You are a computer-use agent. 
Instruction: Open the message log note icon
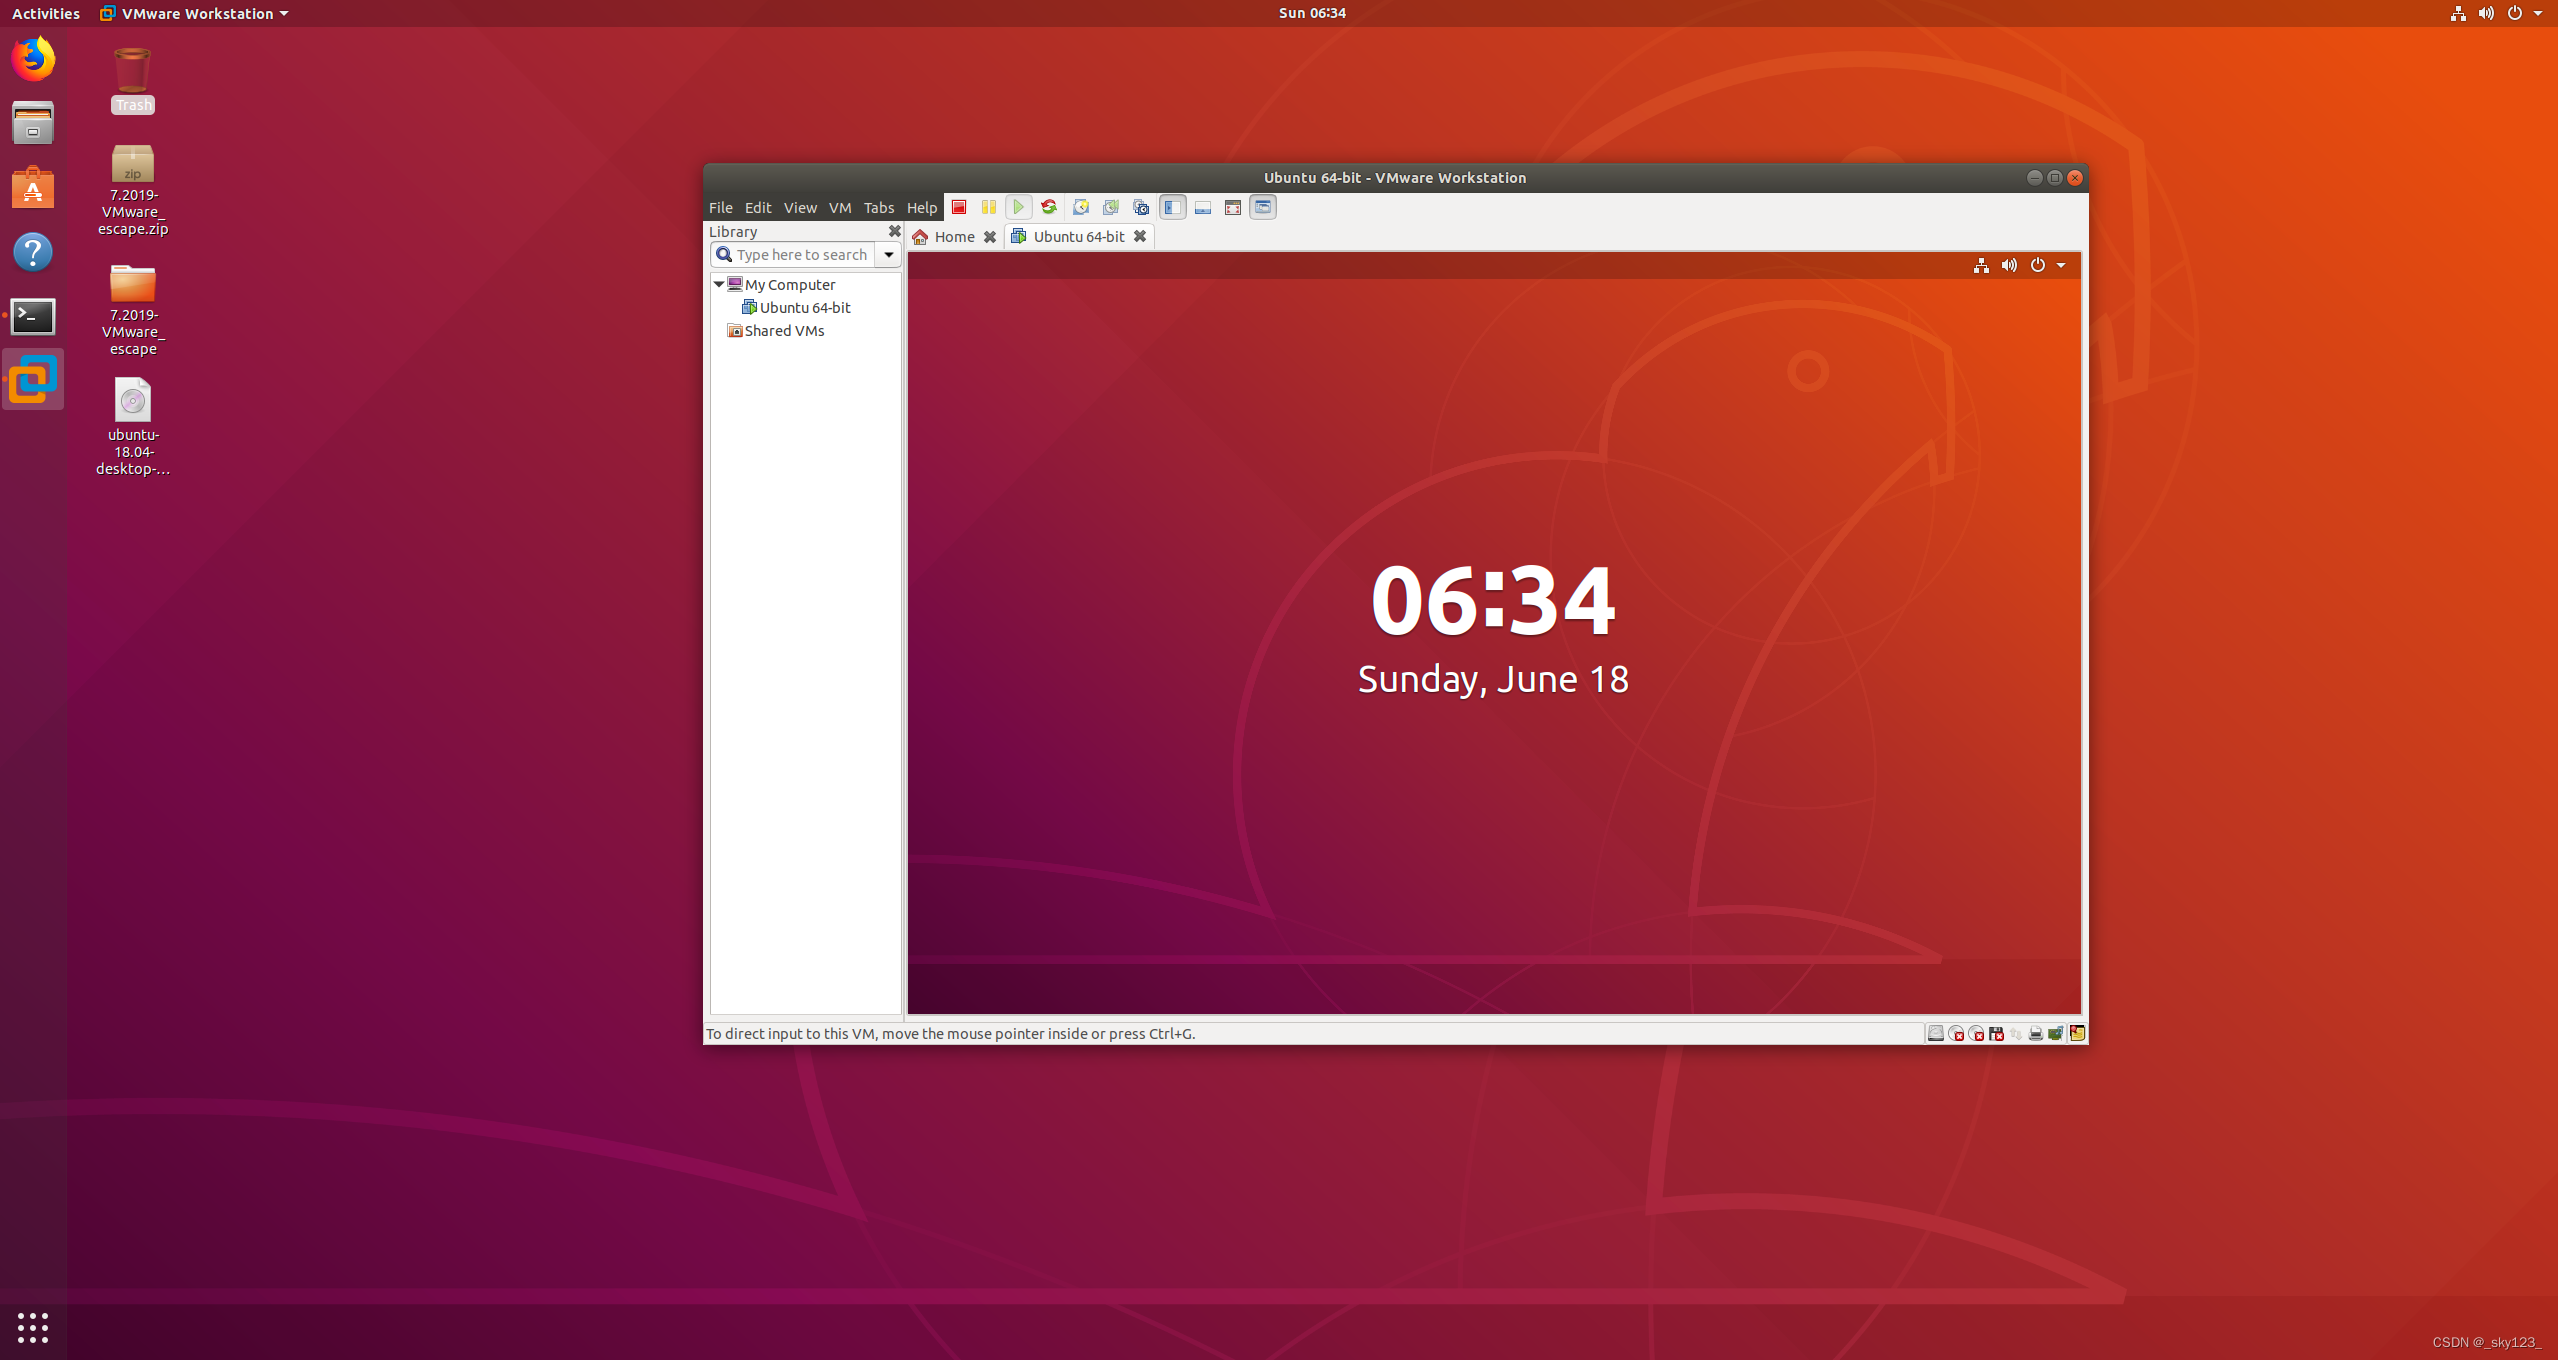[x=2077, y=1034]
